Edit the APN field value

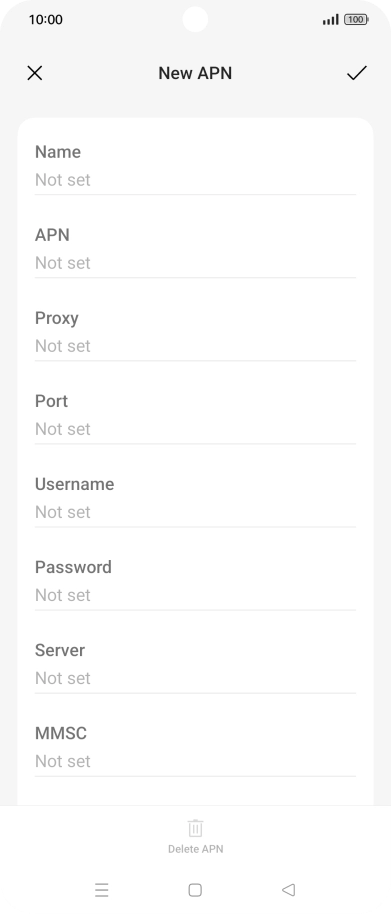(195, 249)
